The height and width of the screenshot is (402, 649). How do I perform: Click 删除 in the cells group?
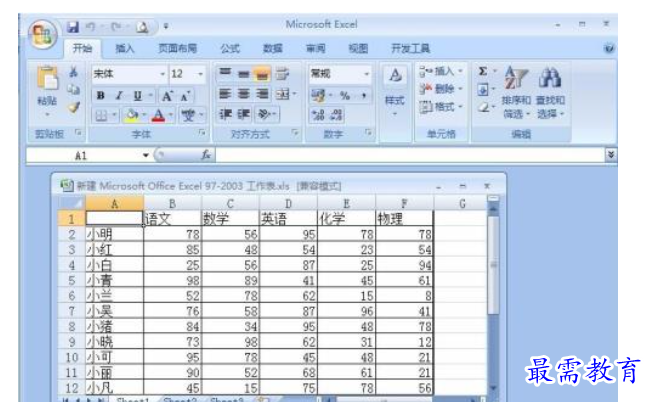[x=440, y=89]
